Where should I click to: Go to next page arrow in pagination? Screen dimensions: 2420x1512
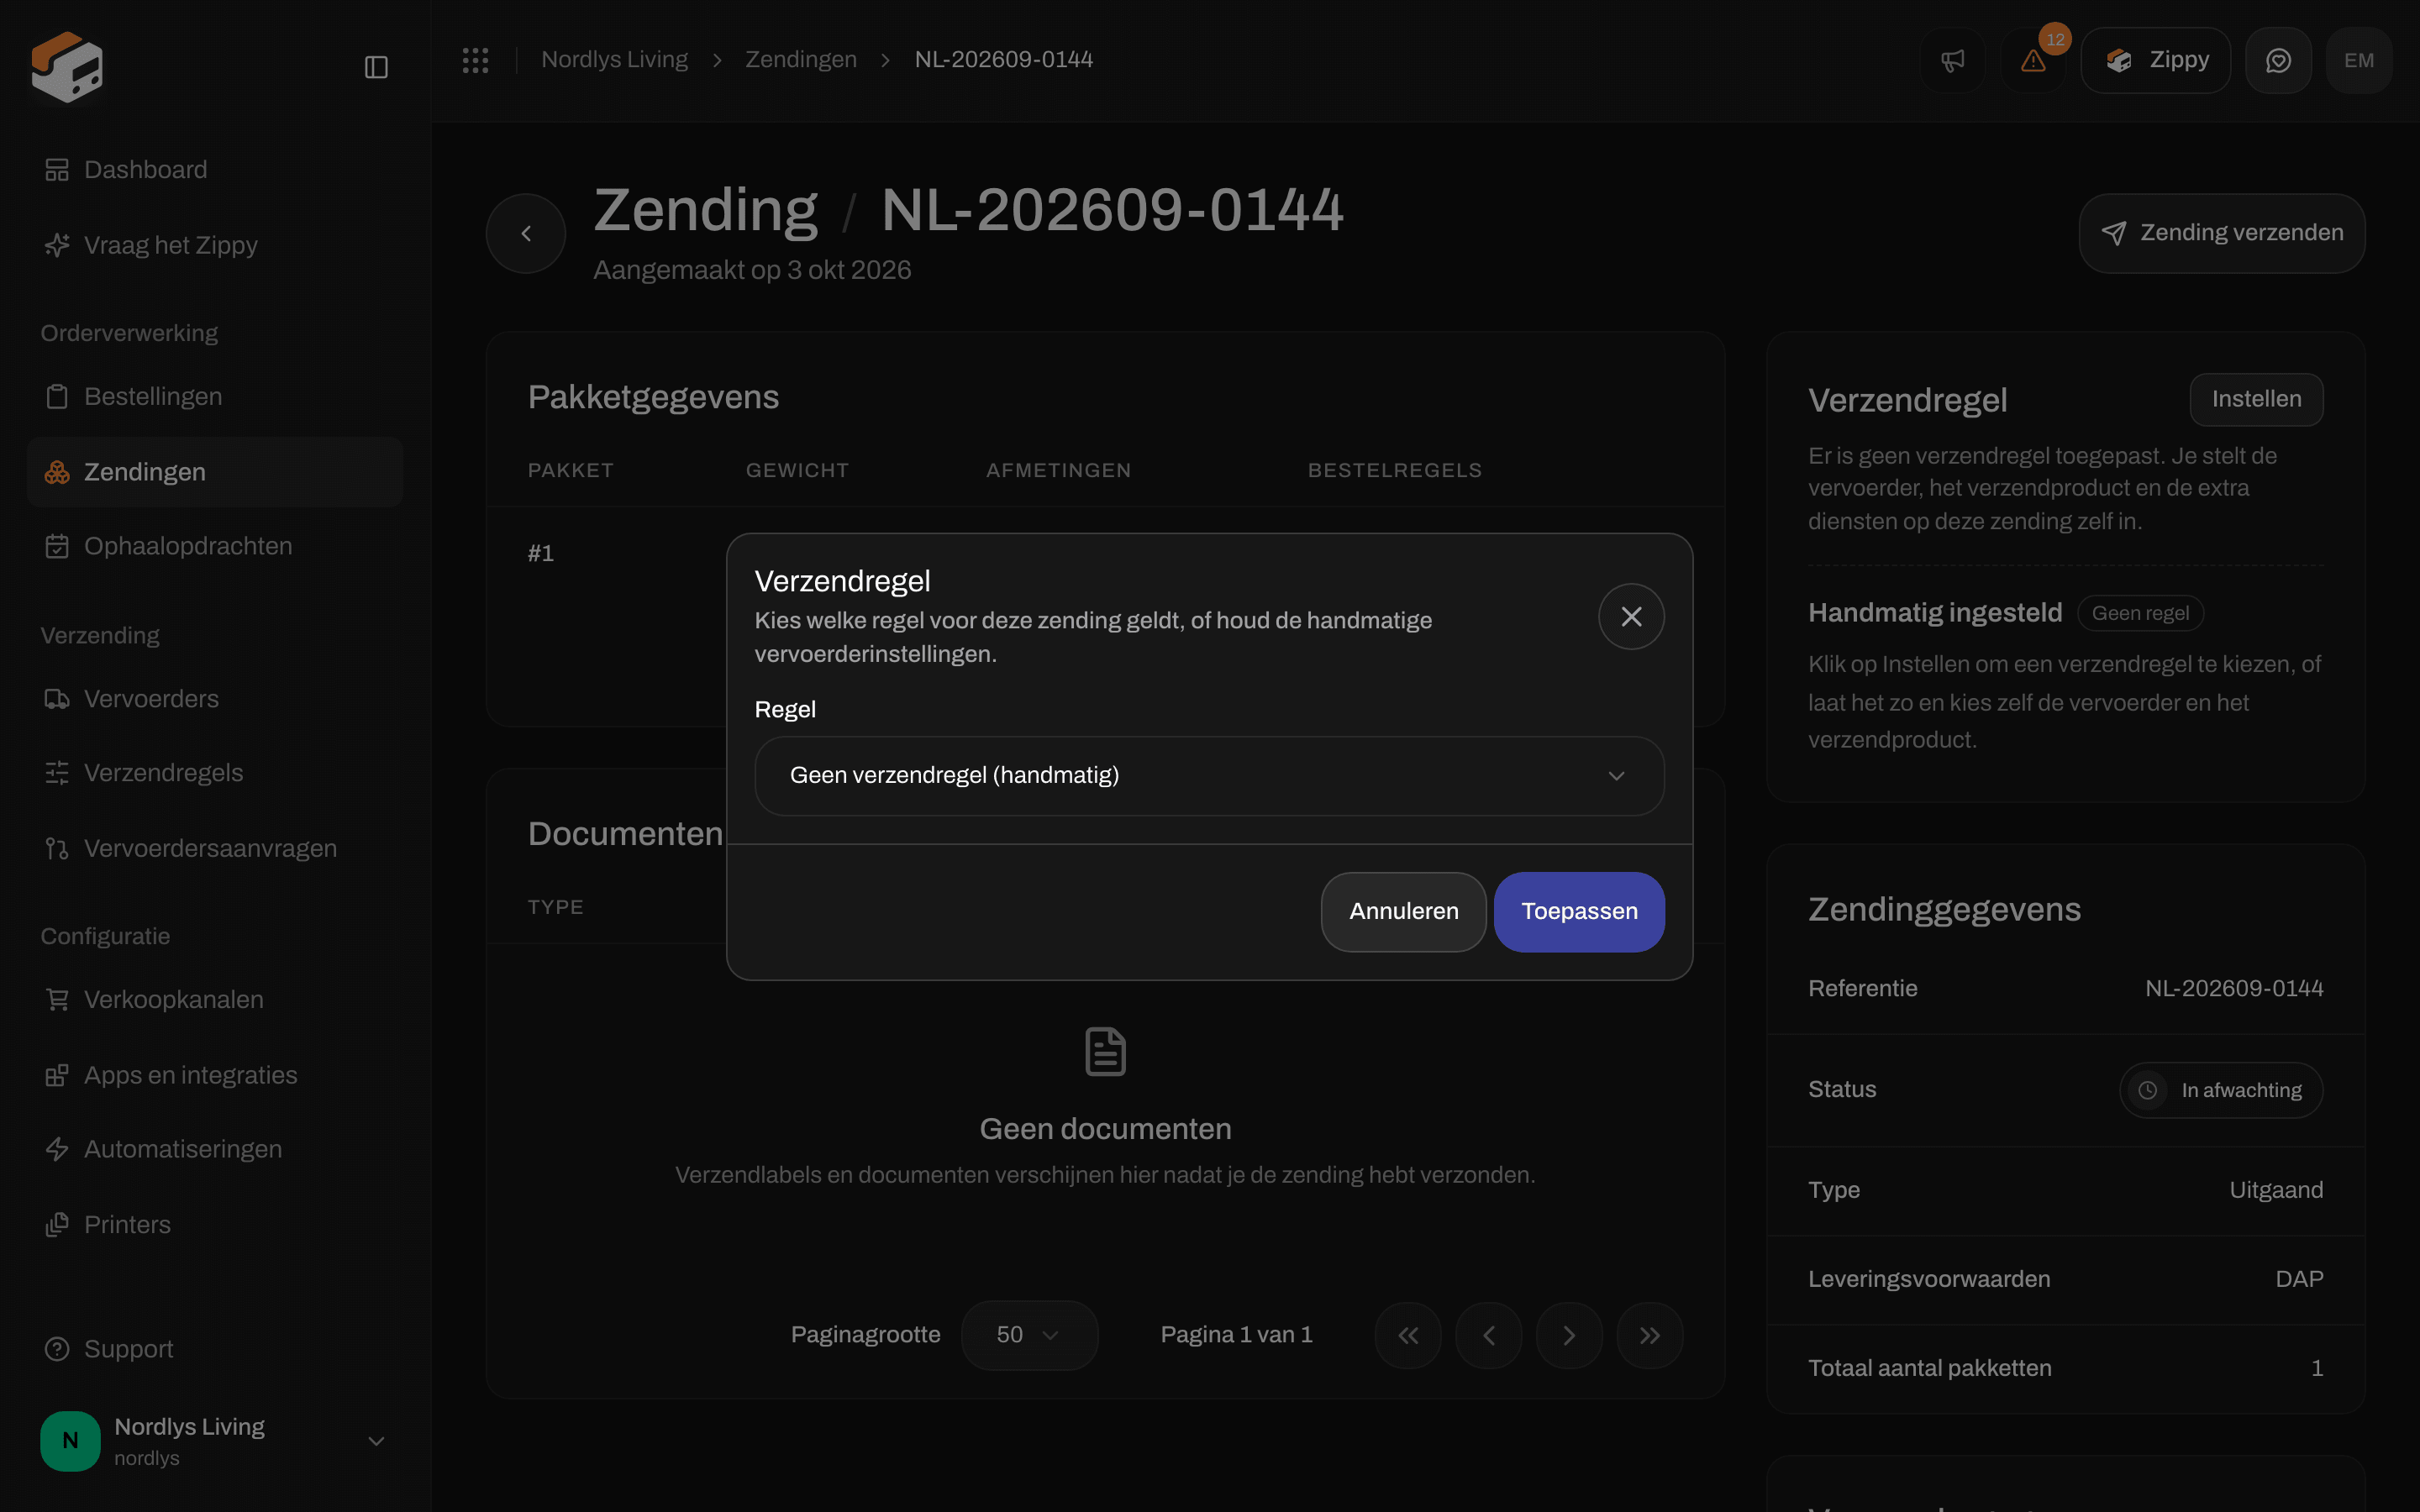(x=1569, y=1336)
